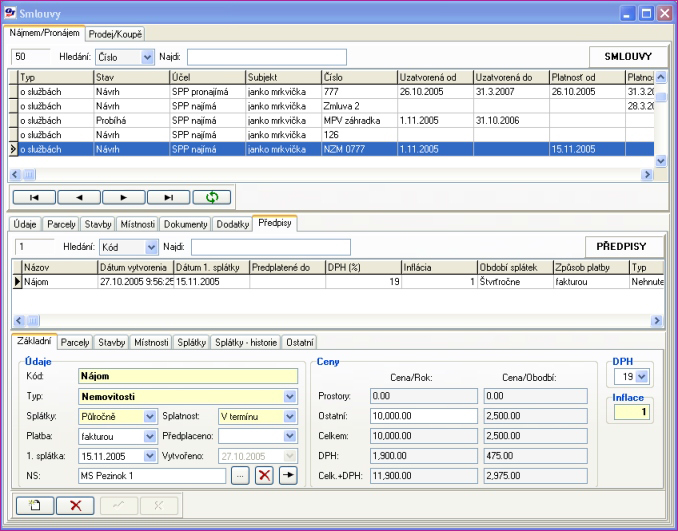Click the Celk.+DPH Cena/Rok value 11,900.00
This screenshot has height=531, width=678.
click(424, 476)
